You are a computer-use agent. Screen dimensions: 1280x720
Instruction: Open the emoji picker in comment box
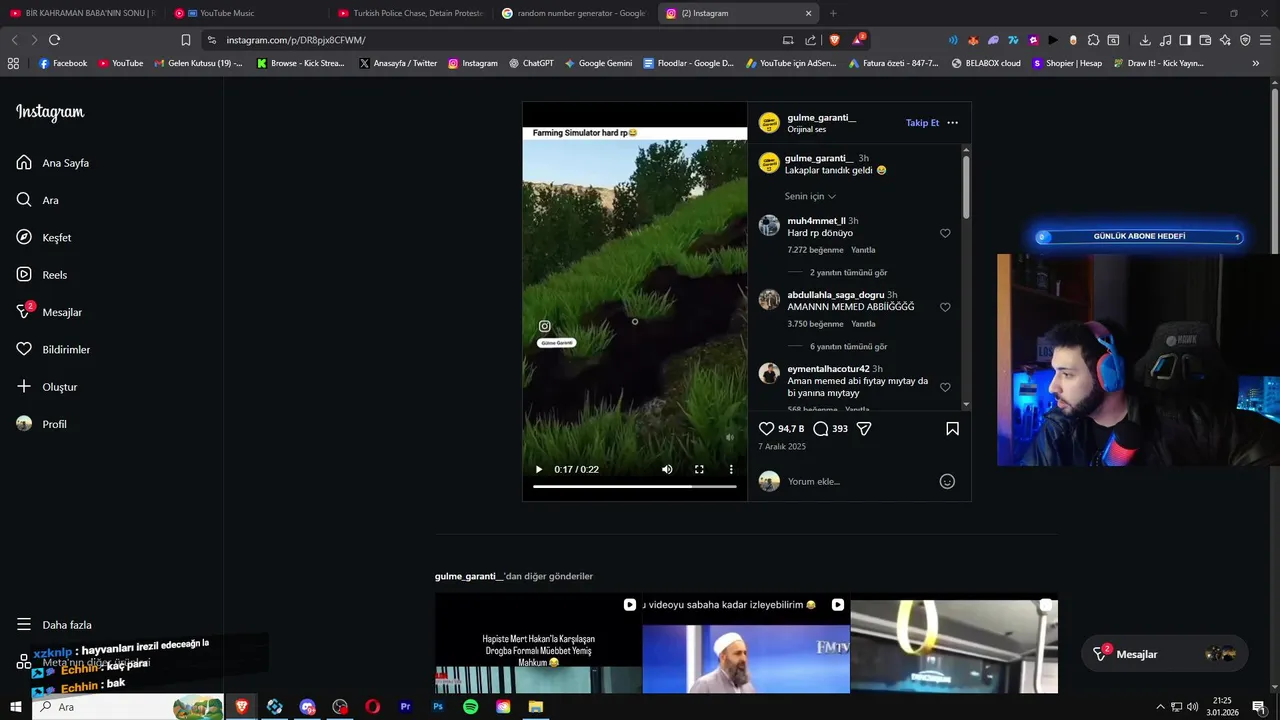(947, 481)
